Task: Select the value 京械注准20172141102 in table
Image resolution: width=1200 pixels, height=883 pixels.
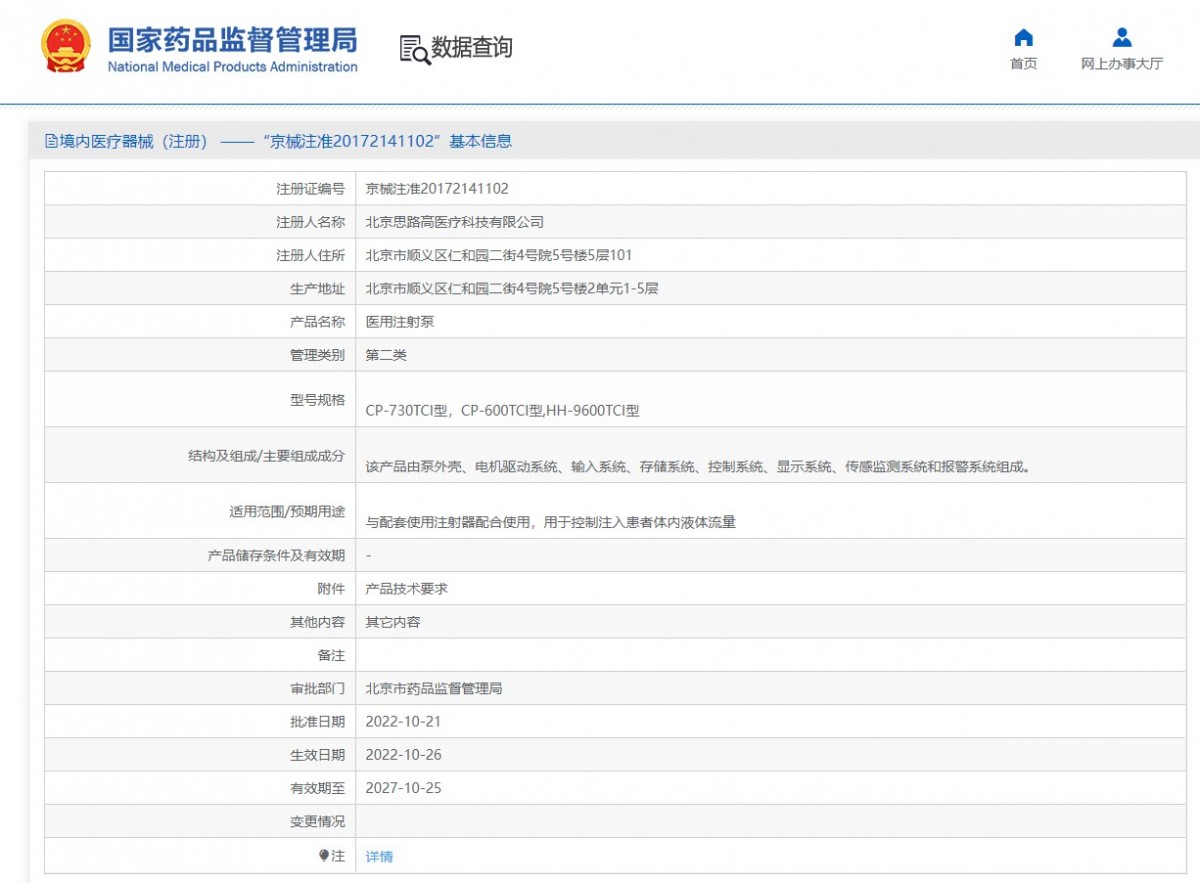Action: tap(437, 188)
